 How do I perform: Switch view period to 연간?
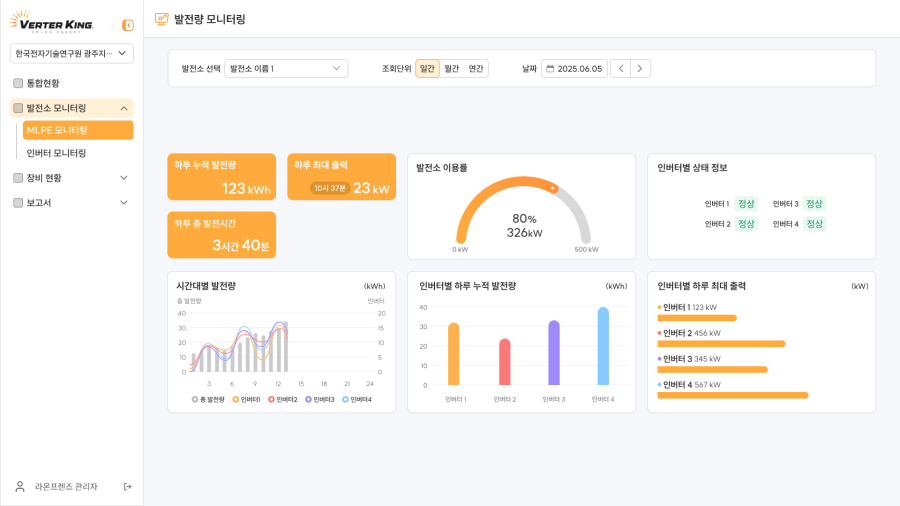pos(476,69)
